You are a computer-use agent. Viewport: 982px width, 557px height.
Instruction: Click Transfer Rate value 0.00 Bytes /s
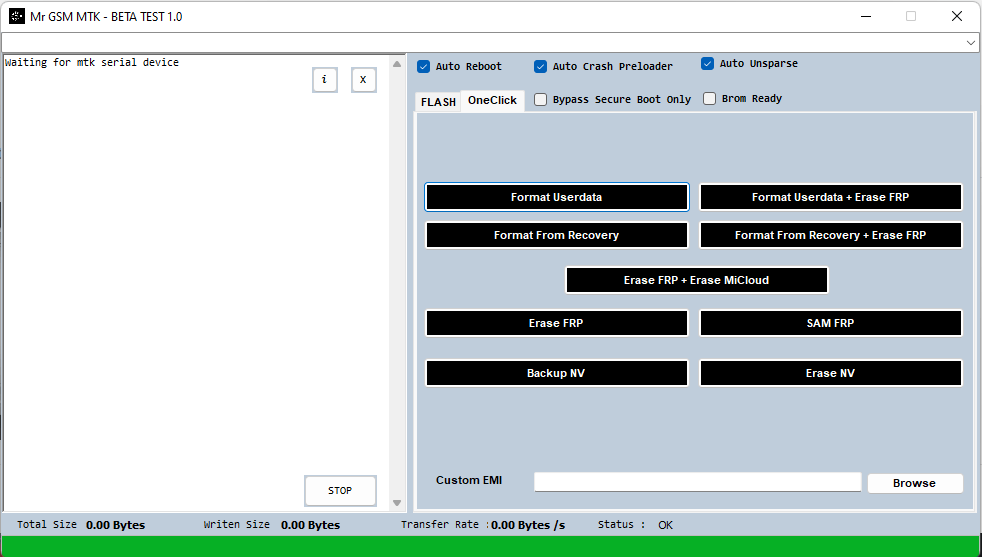tap(528, 525)
